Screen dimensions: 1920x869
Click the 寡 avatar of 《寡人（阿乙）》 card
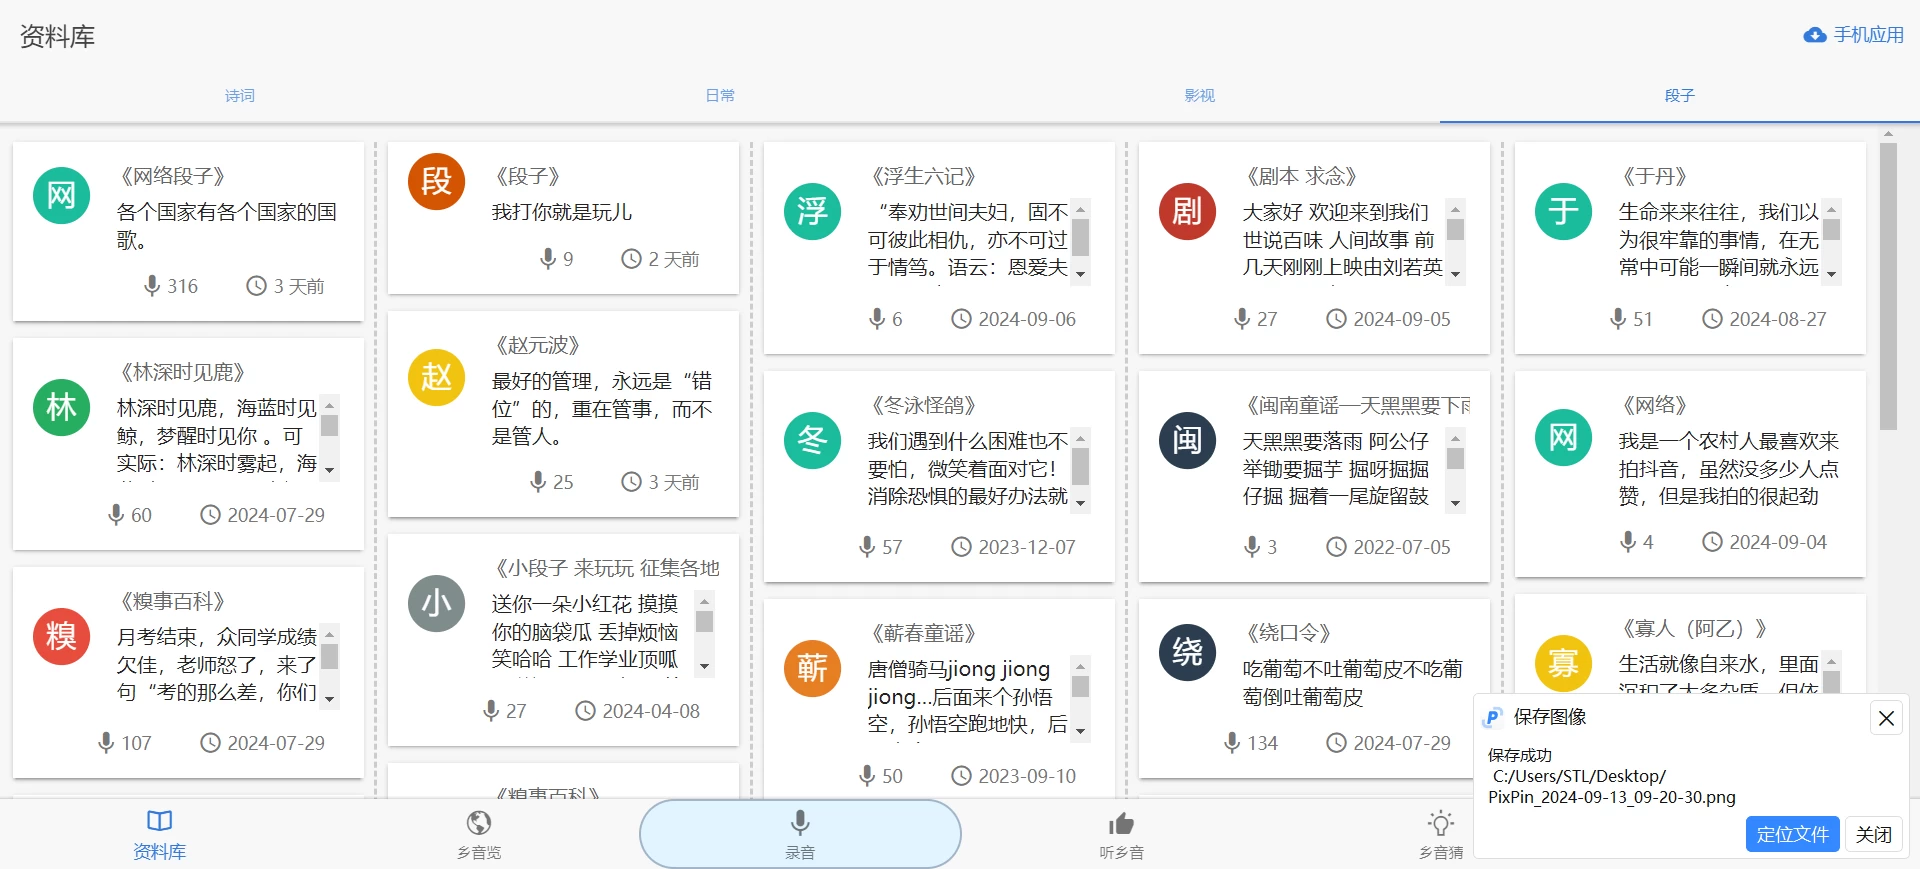[1564, 663]
